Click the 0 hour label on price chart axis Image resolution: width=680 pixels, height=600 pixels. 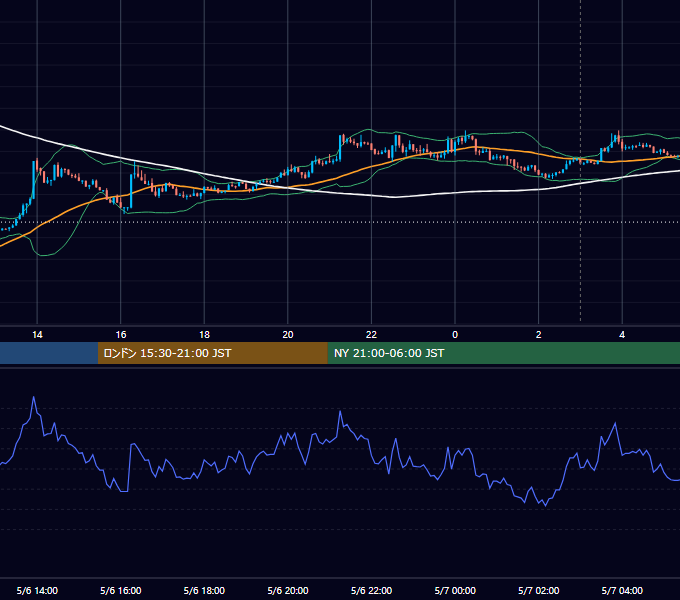coord(455,335)
